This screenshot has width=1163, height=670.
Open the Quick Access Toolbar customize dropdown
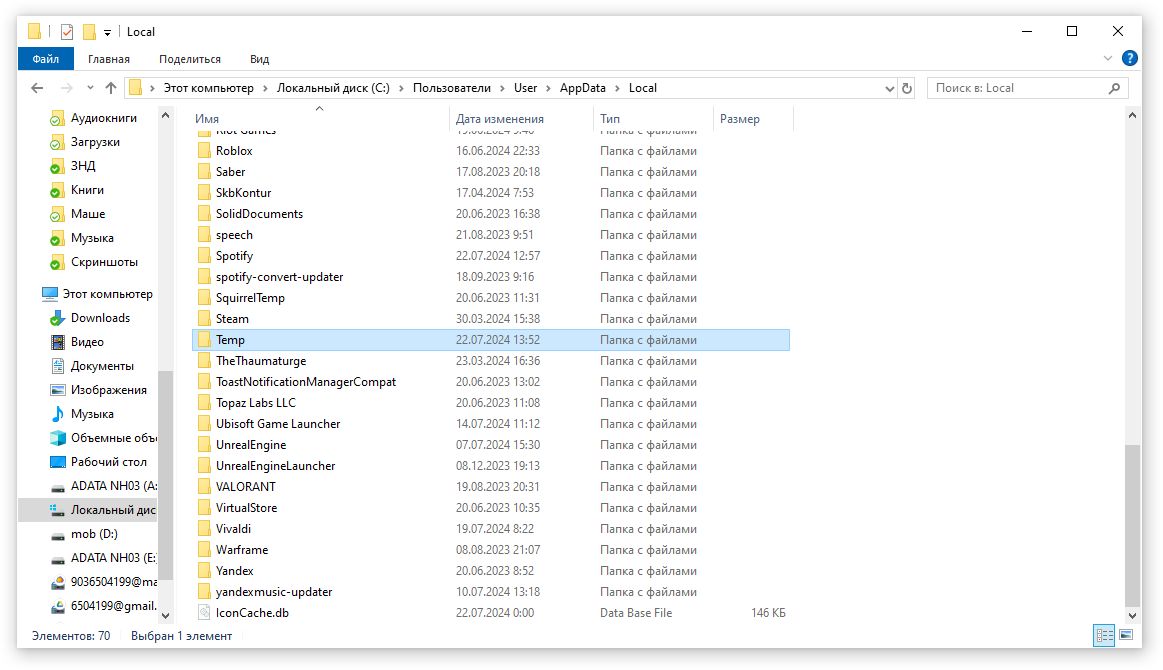108,32
